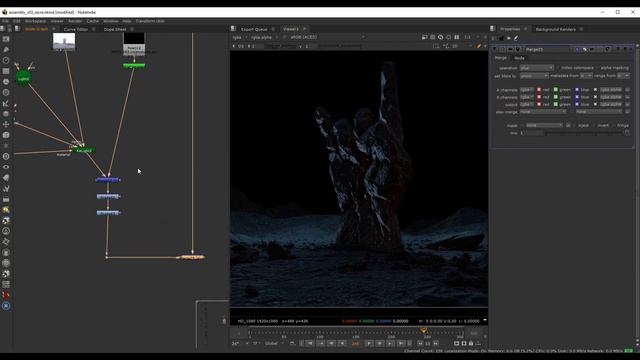Select the green circular Light node
Viewport: 640px width, 360px height.
tap(23, 78)
